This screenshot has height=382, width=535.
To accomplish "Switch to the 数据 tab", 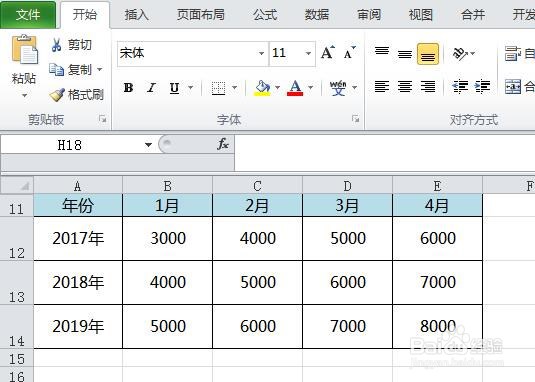I will point(317,15).
